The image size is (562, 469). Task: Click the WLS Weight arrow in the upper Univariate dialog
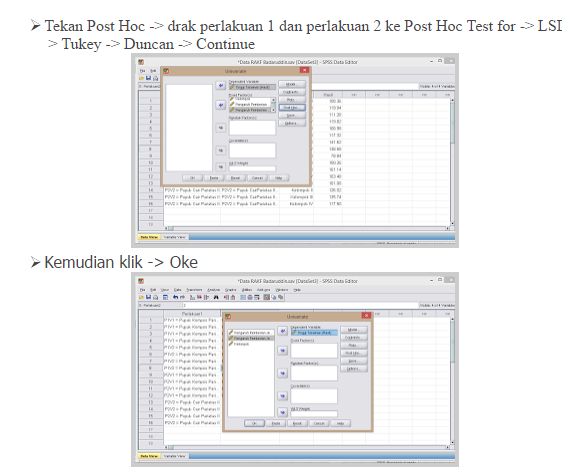coord(221,167)
